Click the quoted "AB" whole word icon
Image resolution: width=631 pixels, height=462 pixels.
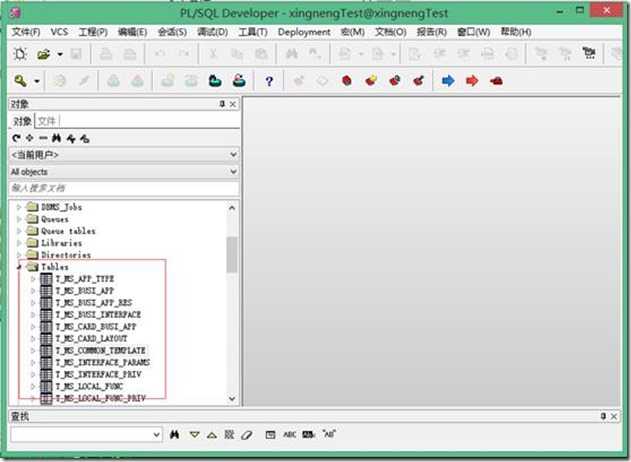click(329, 434)
